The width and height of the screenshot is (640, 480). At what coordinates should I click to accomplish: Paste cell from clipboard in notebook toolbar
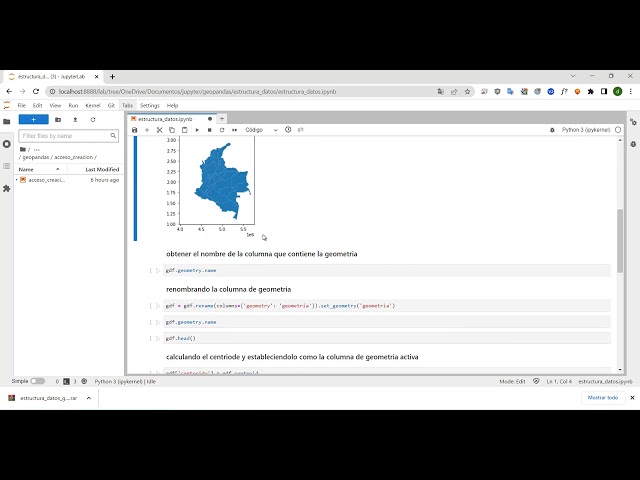[x=184, y=130]
